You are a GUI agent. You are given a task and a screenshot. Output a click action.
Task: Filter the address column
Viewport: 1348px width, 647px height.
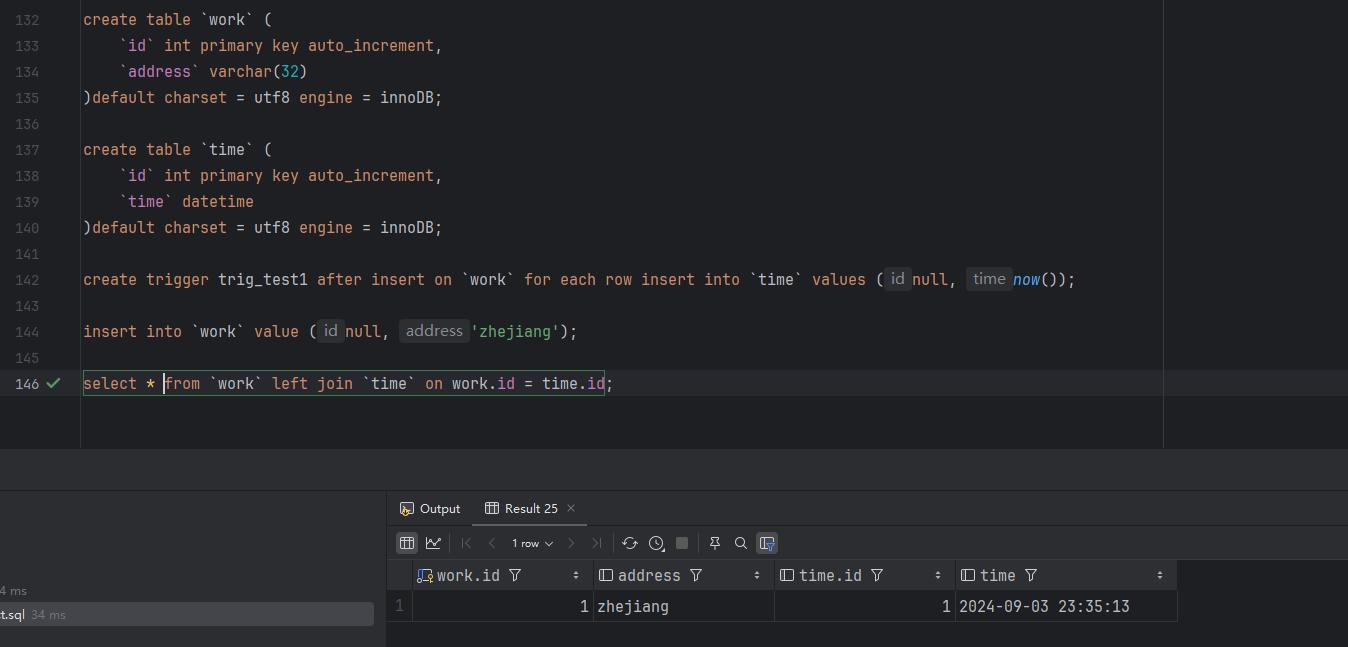[x=696, y=575]
